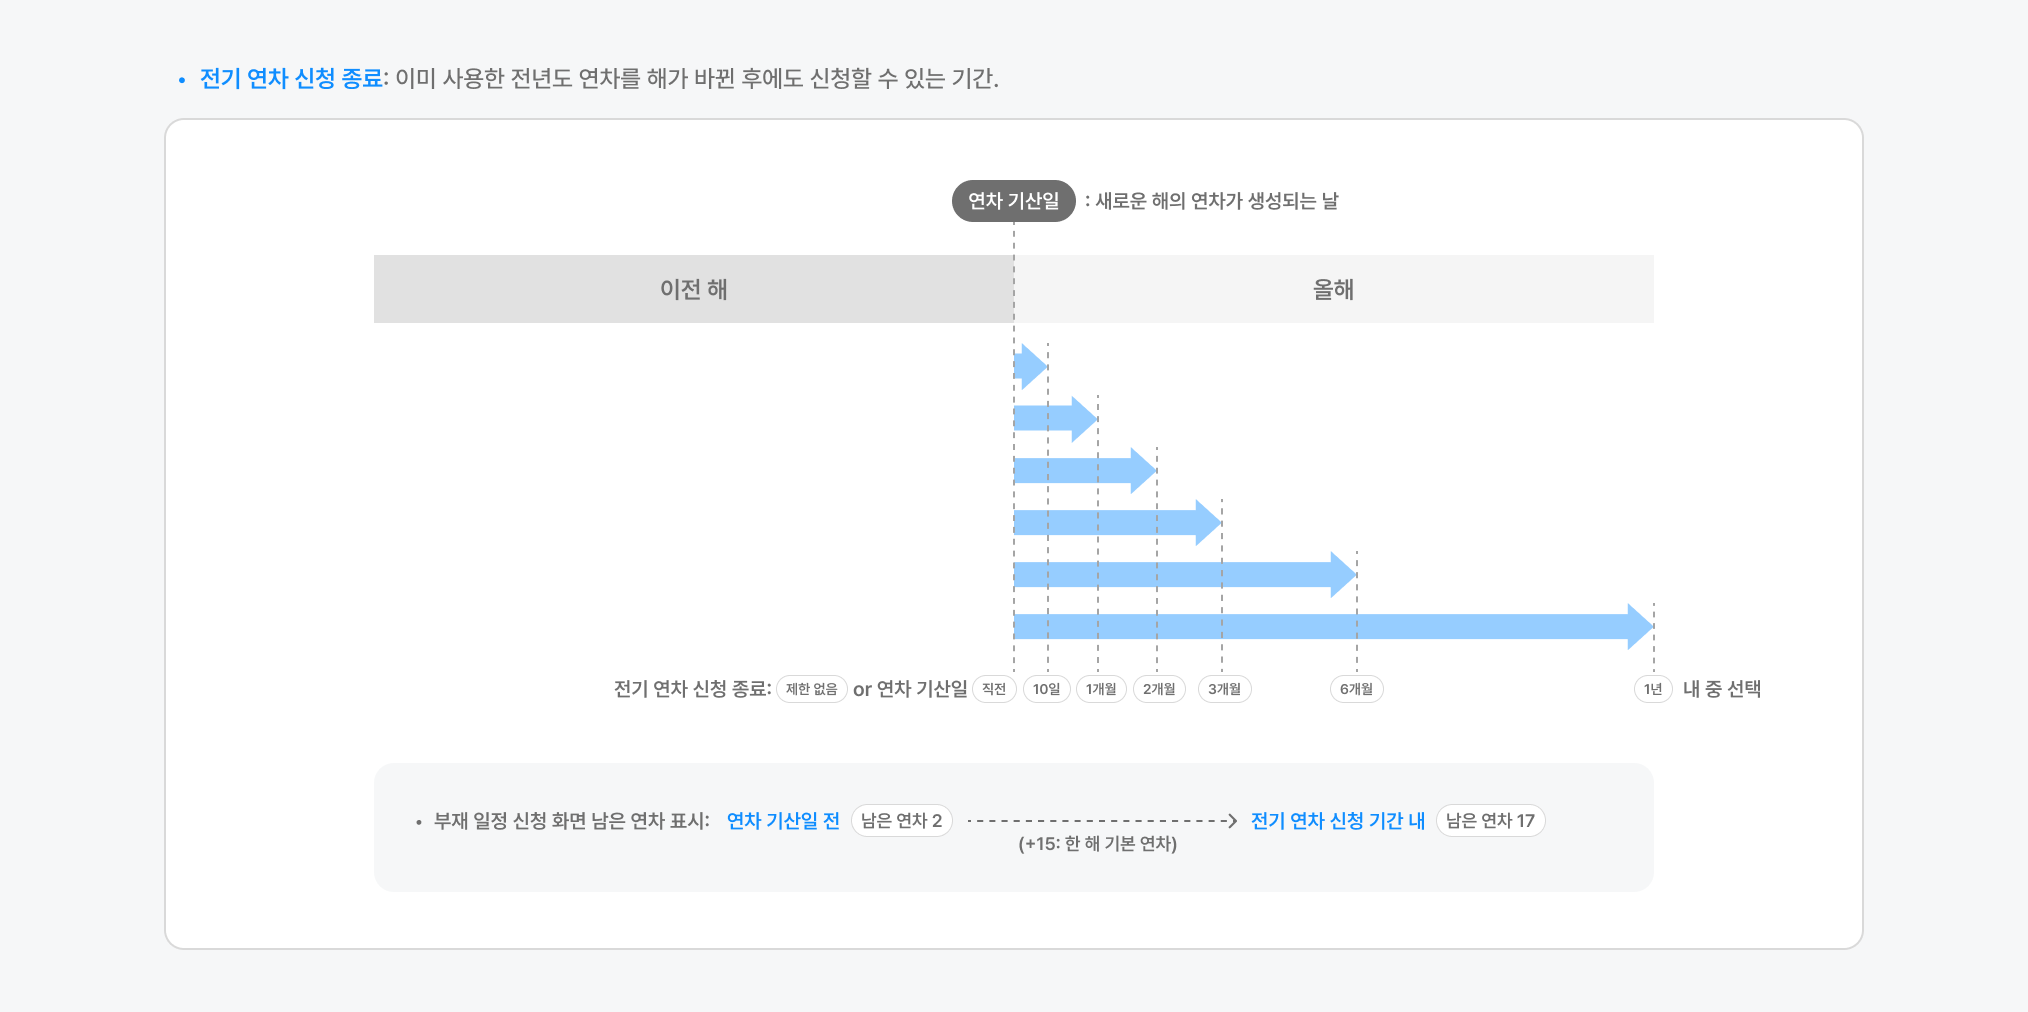Click the dashed arrow tip before 전기 연차
Screen dimensions: 2028x1012
(1231, 821)
